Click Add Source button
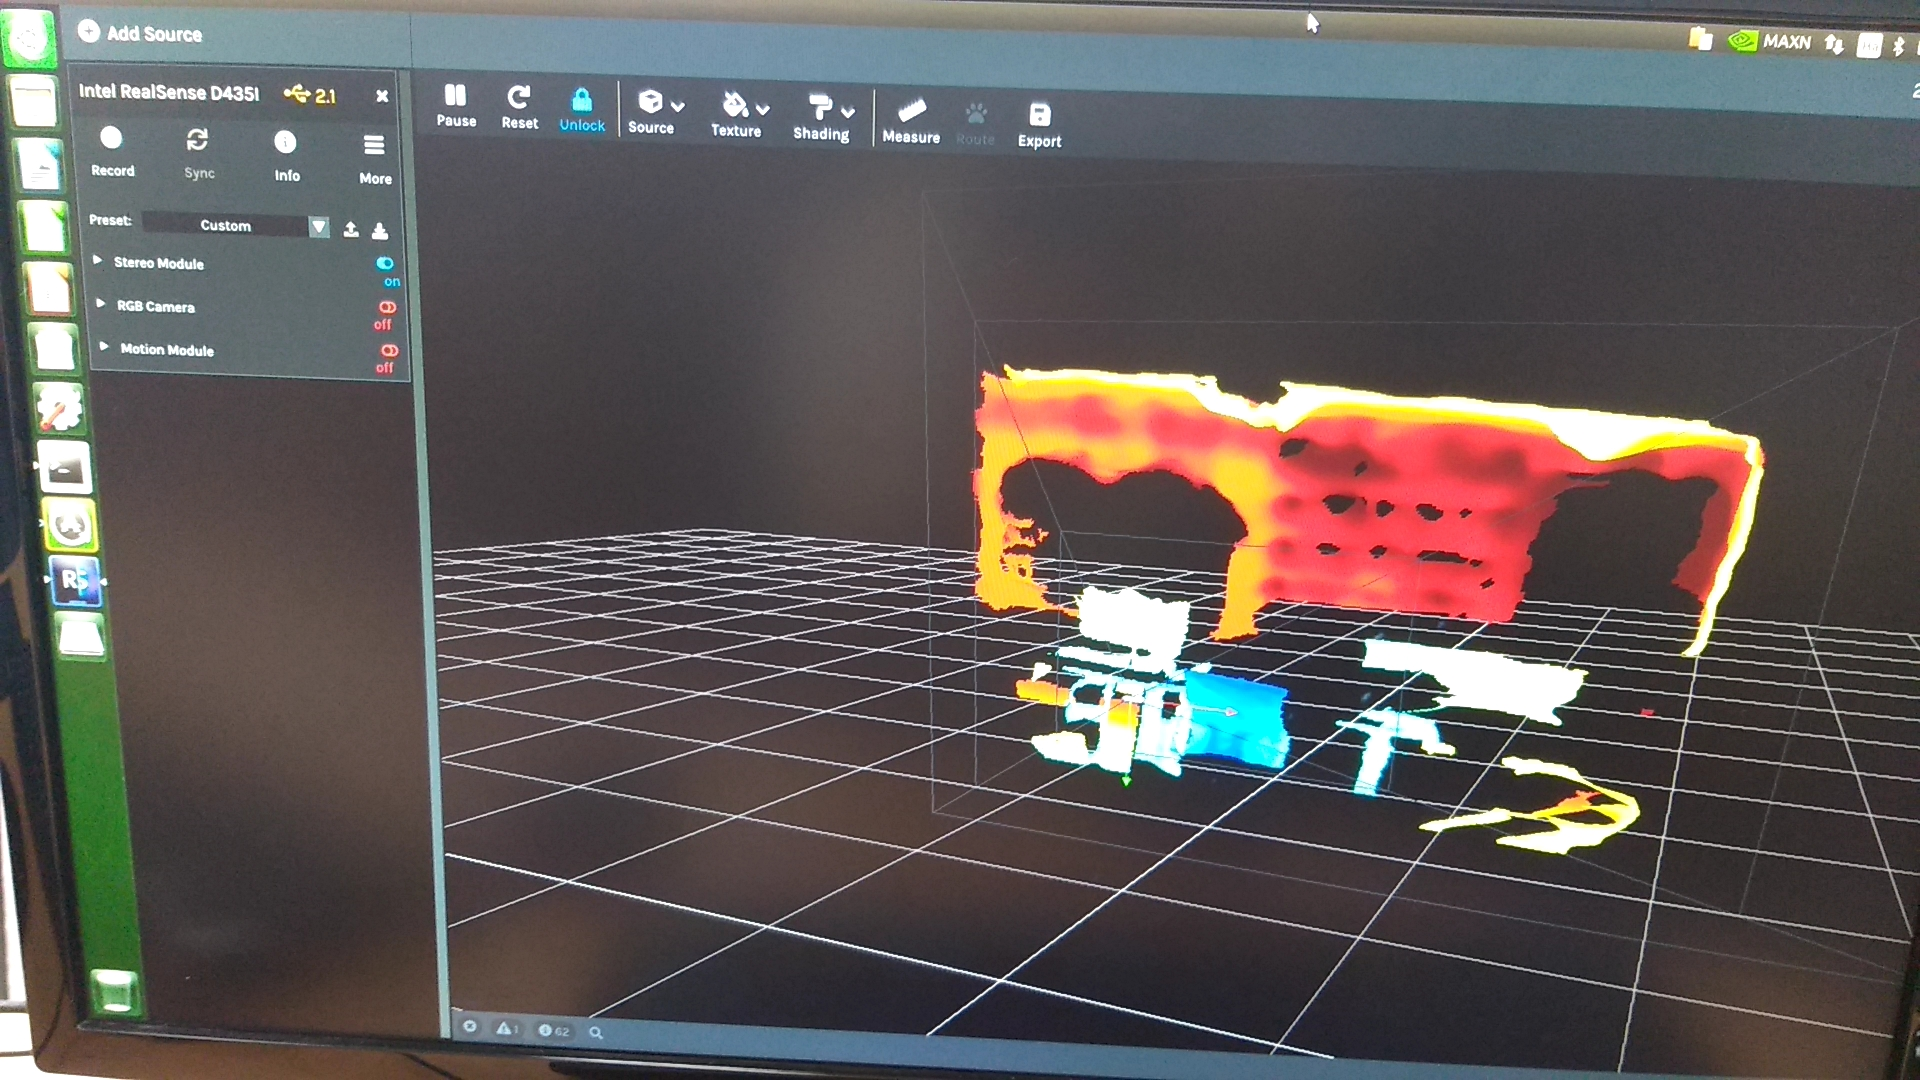 tap(140, 33)
